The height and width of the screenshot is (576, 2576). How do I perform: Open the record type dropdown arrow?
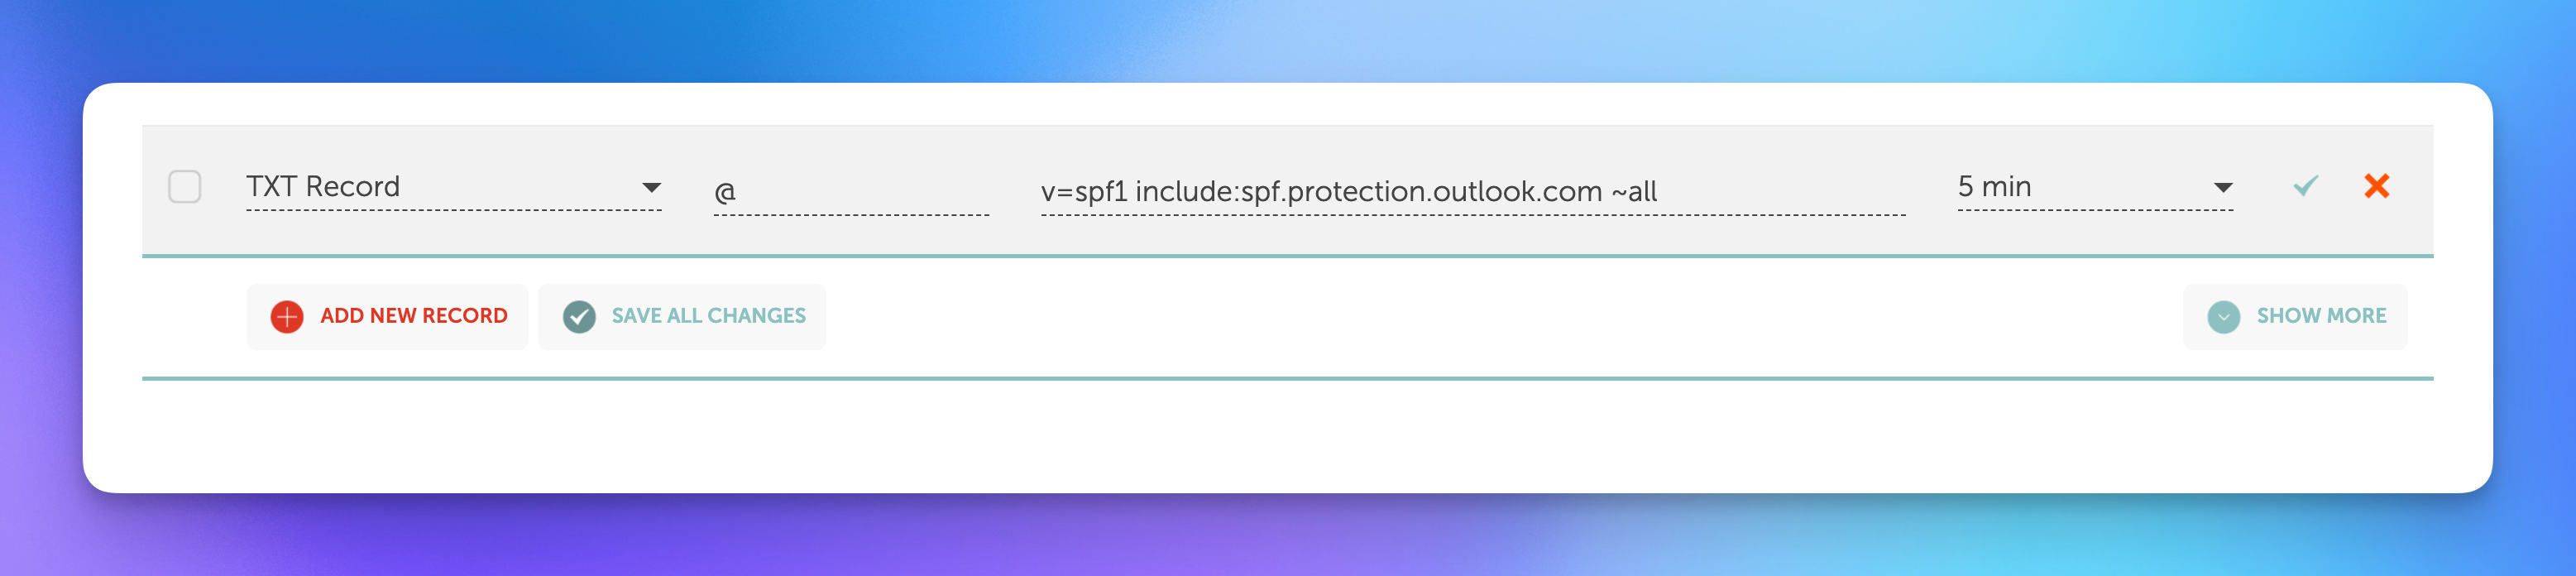pos(651,188)
